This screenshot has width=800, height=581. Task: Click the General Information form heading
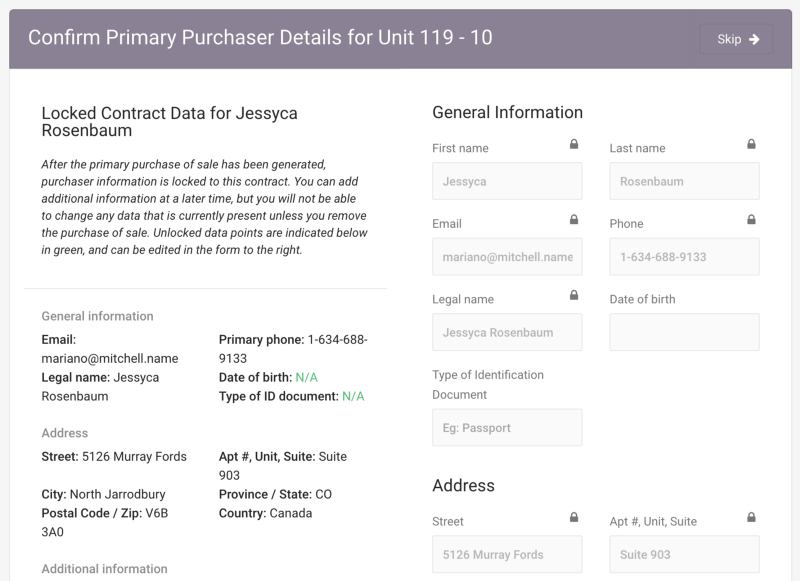507,112
